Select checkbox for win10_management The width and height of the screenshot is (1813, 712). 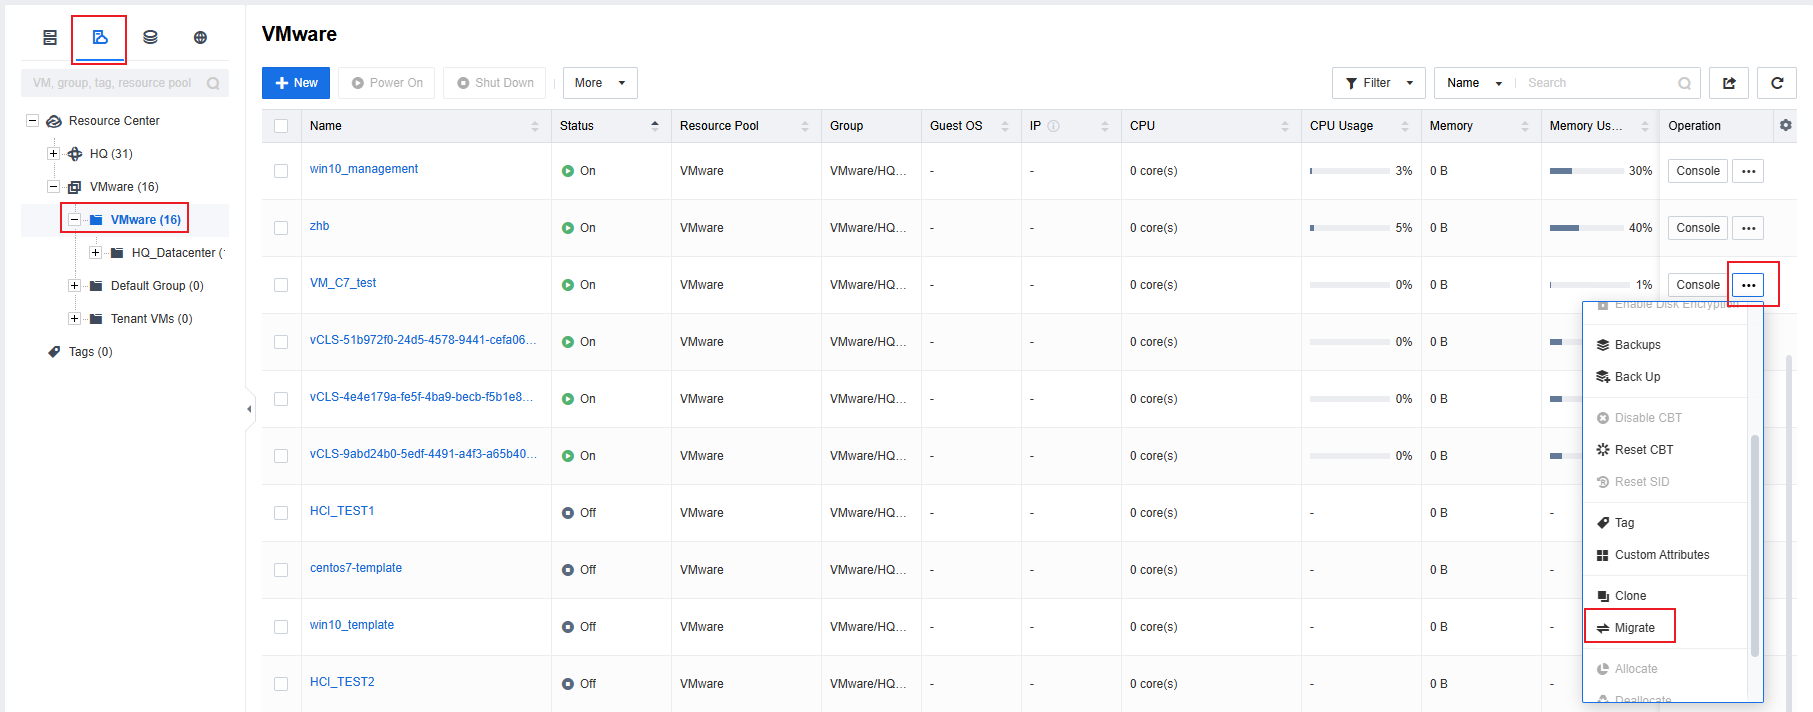pyautogui.click(x=281, y=171)
